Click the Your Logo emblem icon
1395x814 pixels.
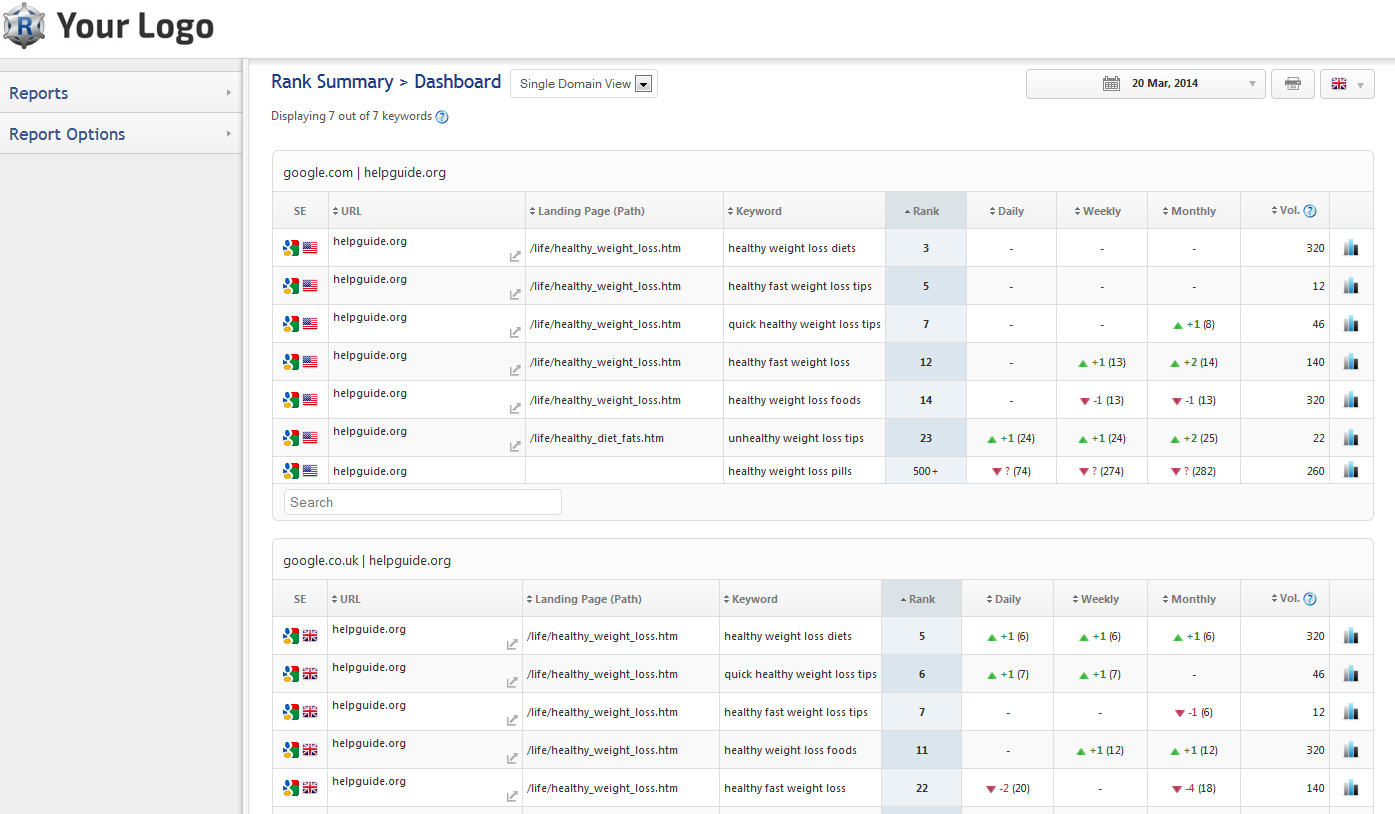25,27
